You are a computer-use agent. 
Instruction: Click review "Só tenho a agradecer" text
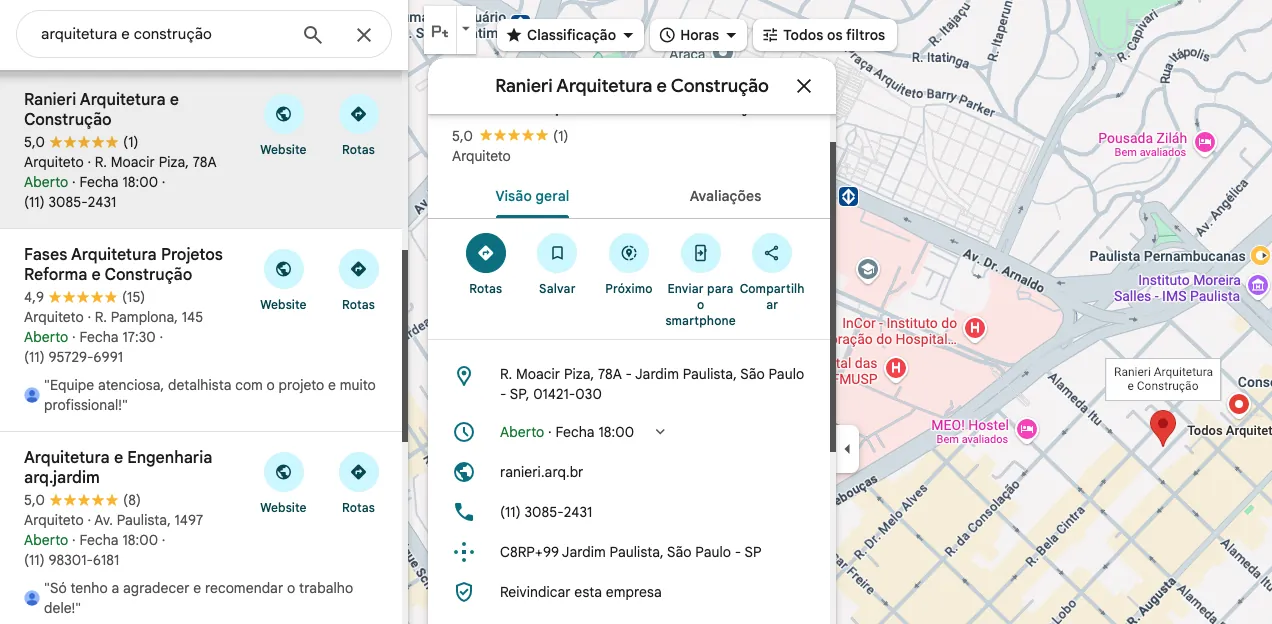(198, 598)
